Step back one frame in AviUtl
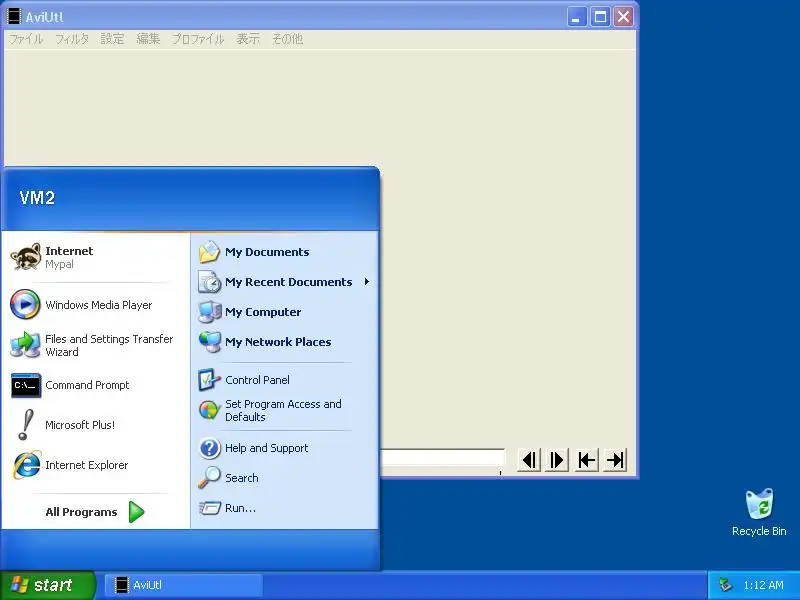 [529, 460]
